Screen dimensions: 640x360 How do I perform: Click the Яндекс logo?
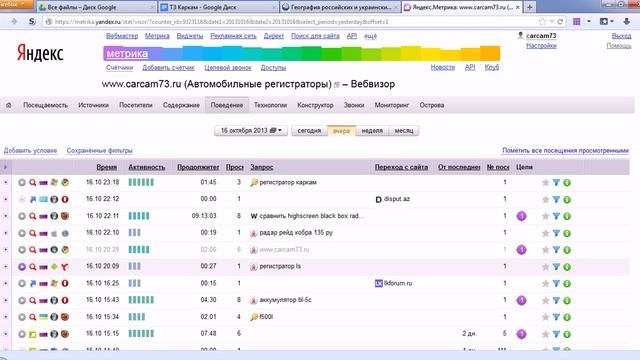click(40, 53)
